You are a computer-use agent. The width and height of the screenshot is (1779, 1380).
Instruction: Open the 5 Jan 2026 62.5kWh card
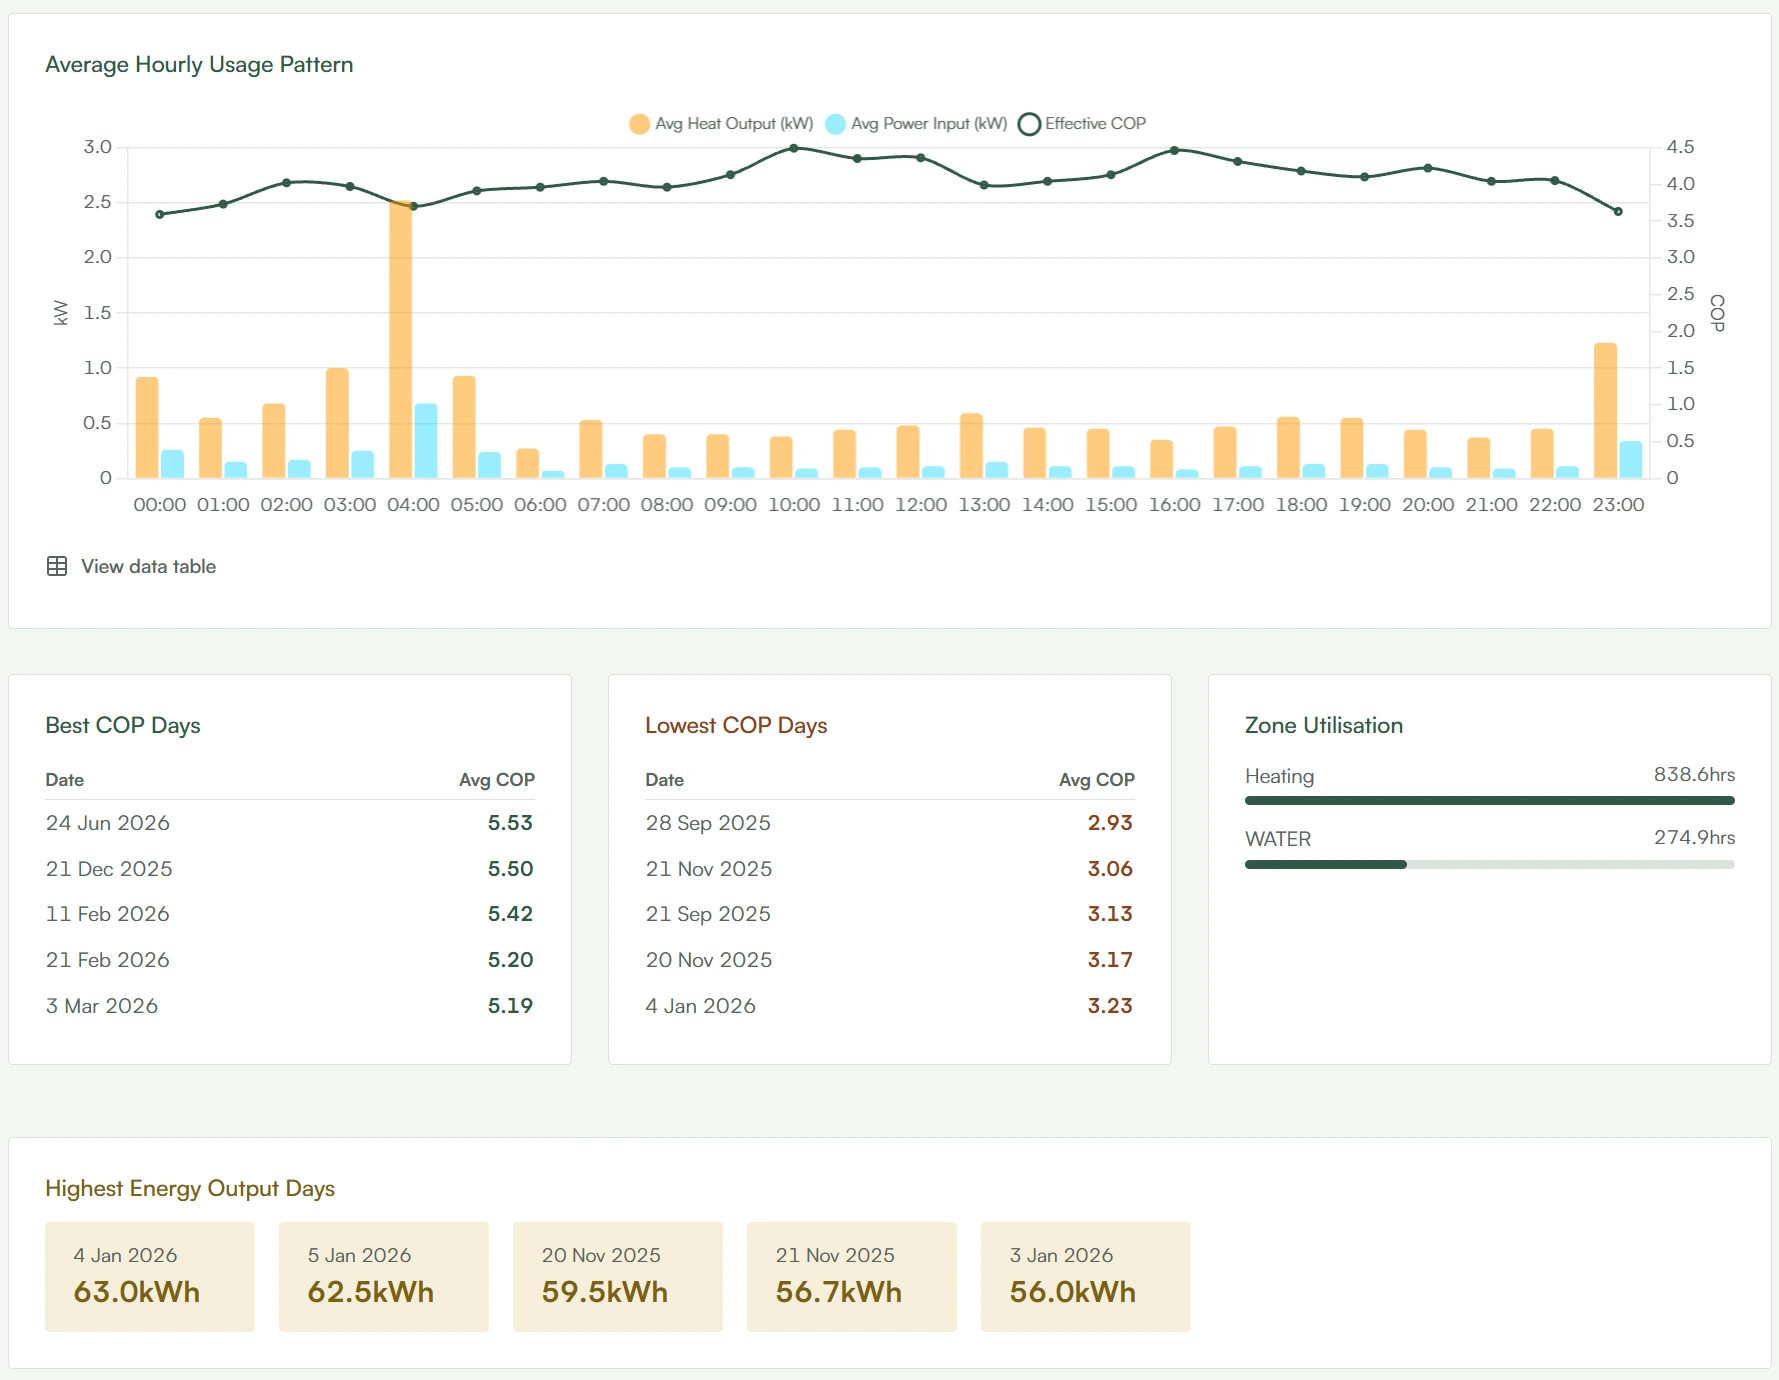coord(384,1277)
